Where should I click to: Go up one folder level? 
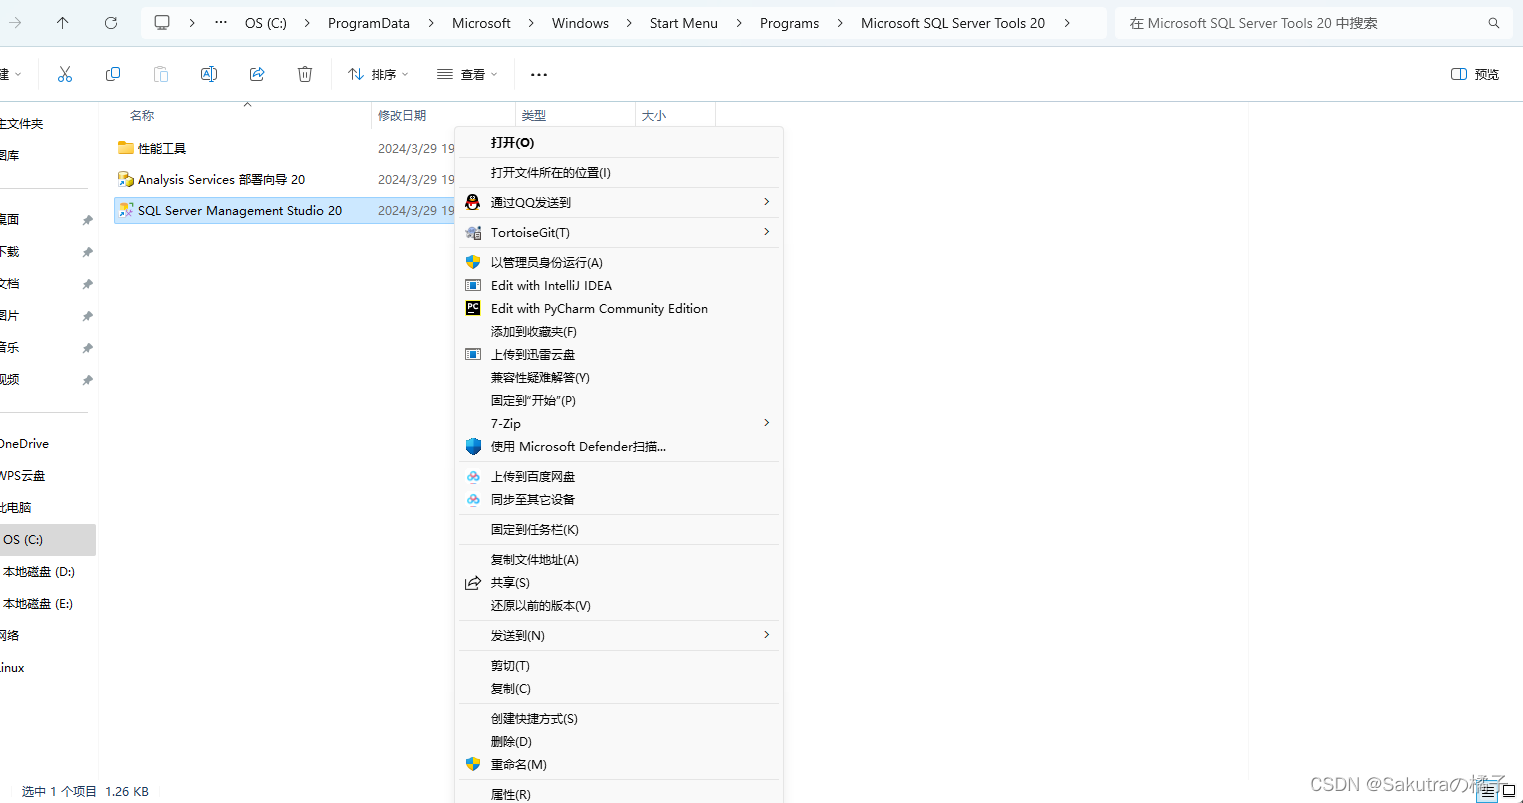click(x=63, y=23)
